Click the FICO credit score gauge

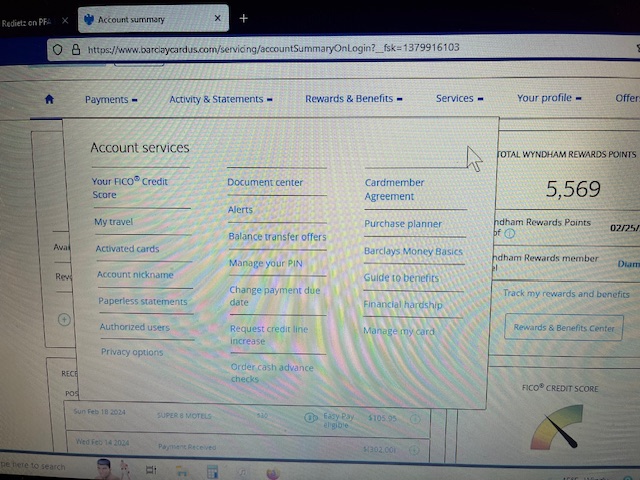click(x=558, y=427)
